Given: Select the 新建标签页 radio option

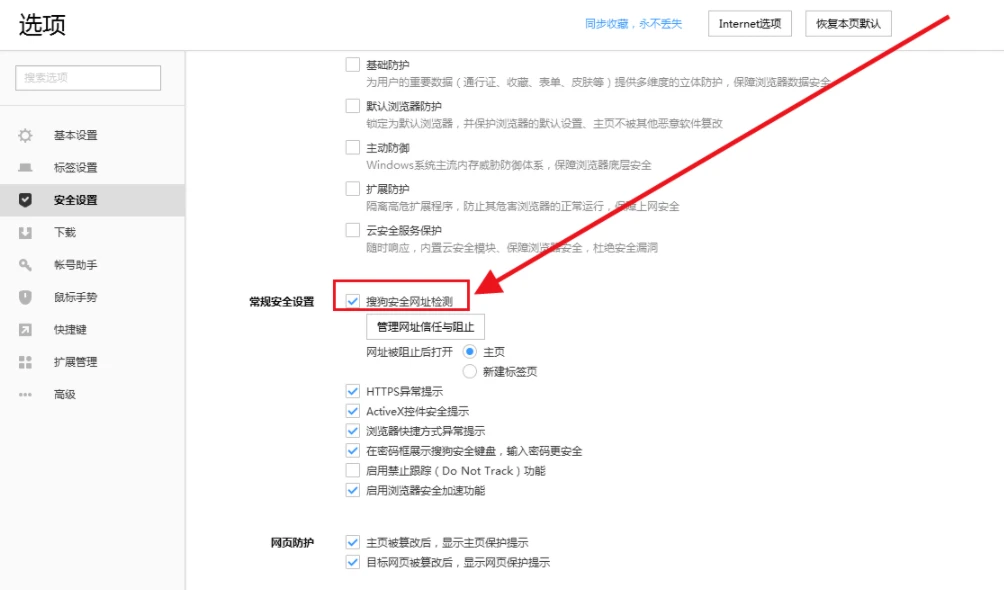Looking at the screenshot, I should pos(470,371).
